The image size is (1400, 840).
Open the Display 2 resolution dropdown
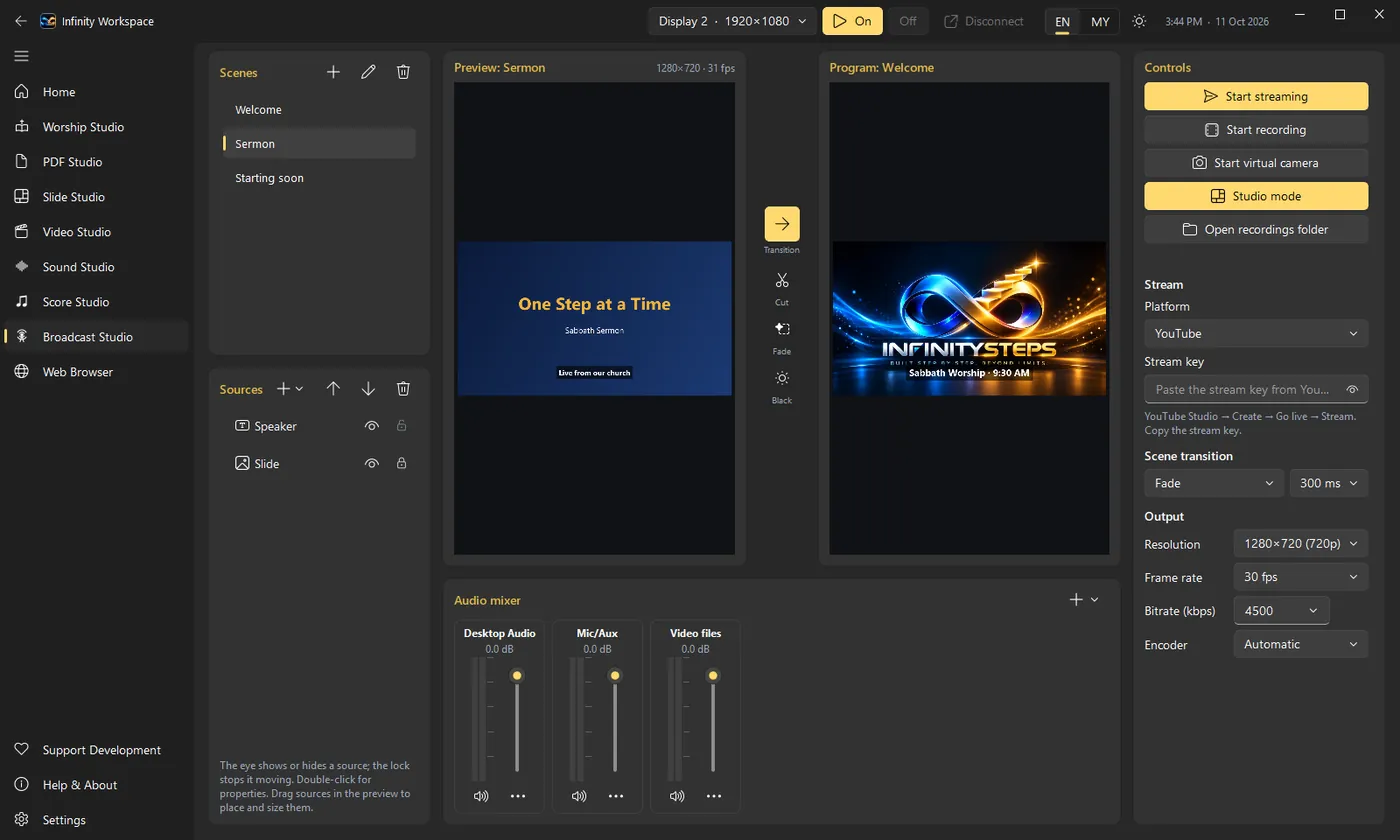tap(732, 21)
